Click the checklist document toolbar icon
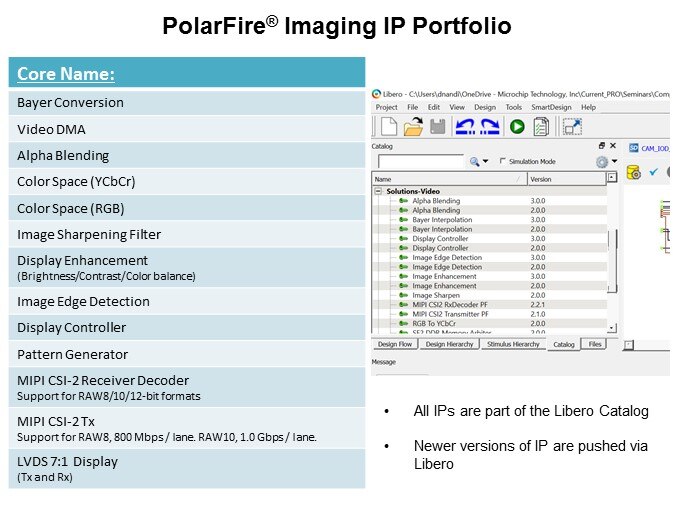 (541, 127)
